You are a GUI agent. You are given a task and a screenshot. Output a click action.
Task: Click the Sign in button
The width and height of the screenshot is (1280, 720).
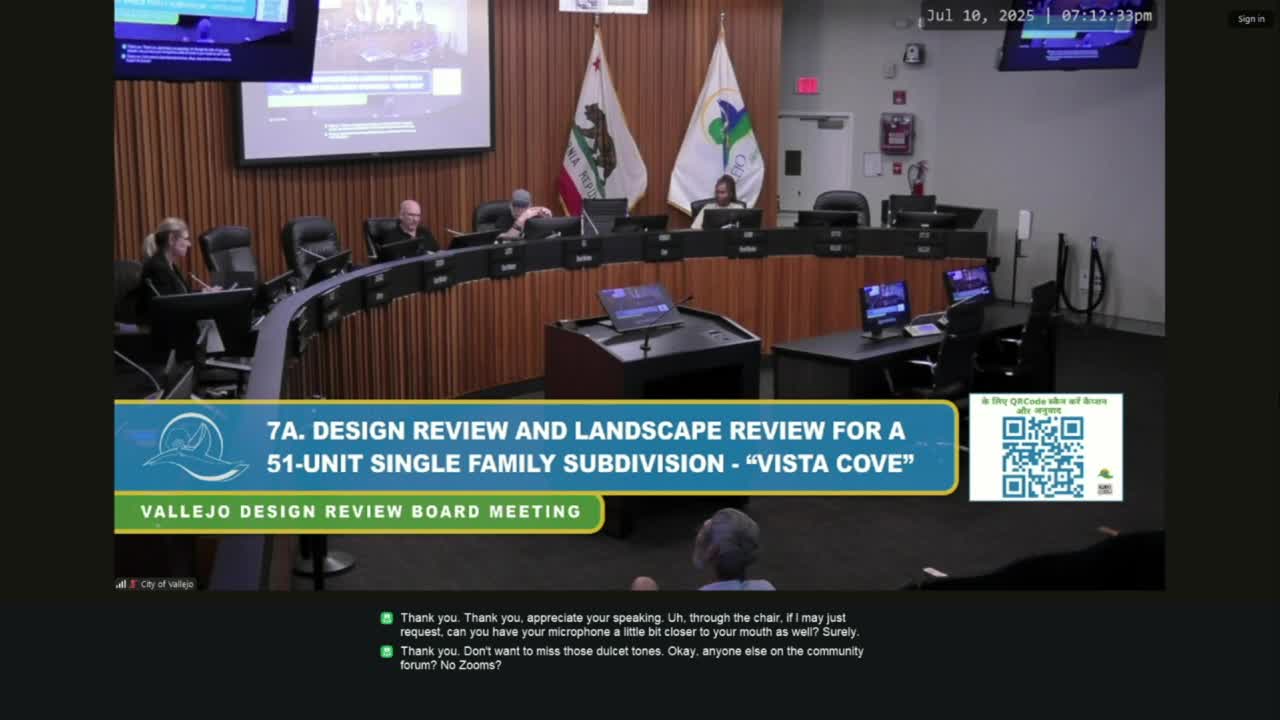[x=1251, y=18]
